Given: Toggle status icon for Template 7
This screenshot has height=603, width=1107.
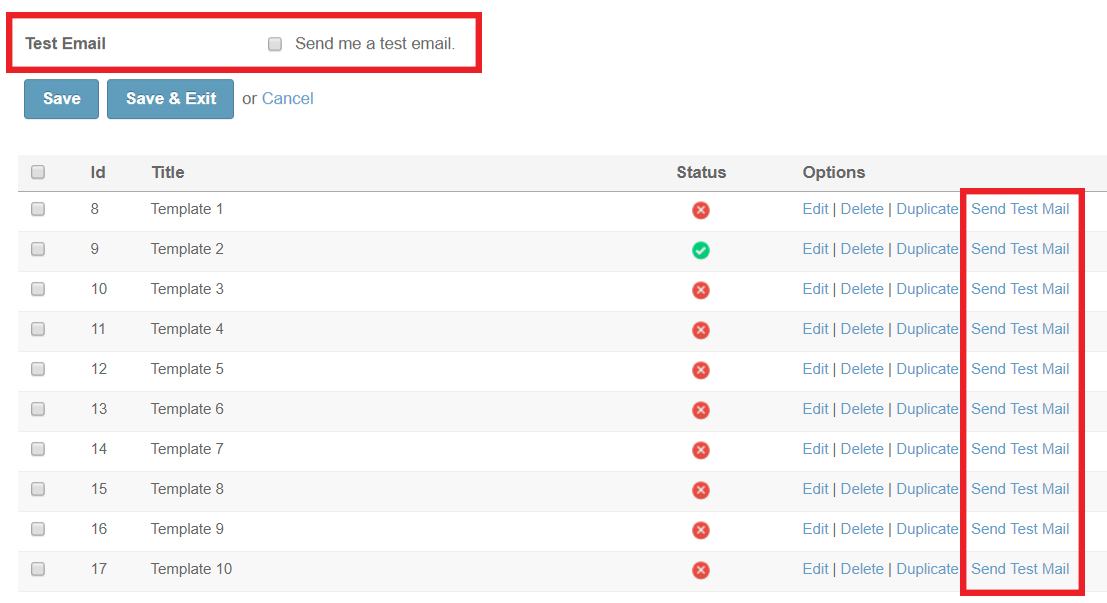Looking at the screenshot, I should click(701, 450).
